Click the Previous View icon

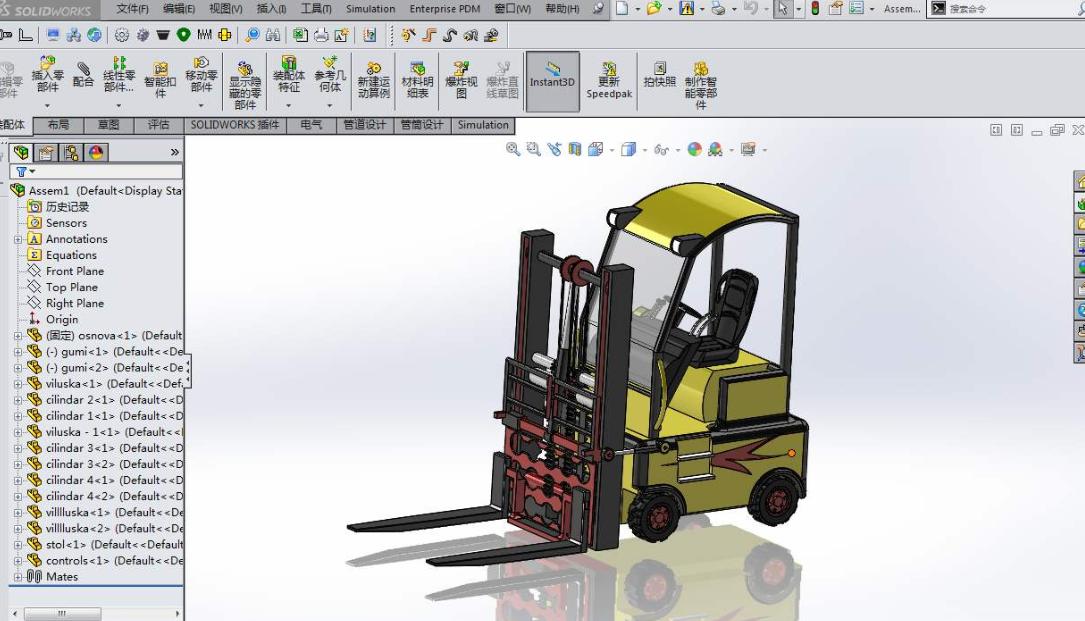click(x=554, y=149)
